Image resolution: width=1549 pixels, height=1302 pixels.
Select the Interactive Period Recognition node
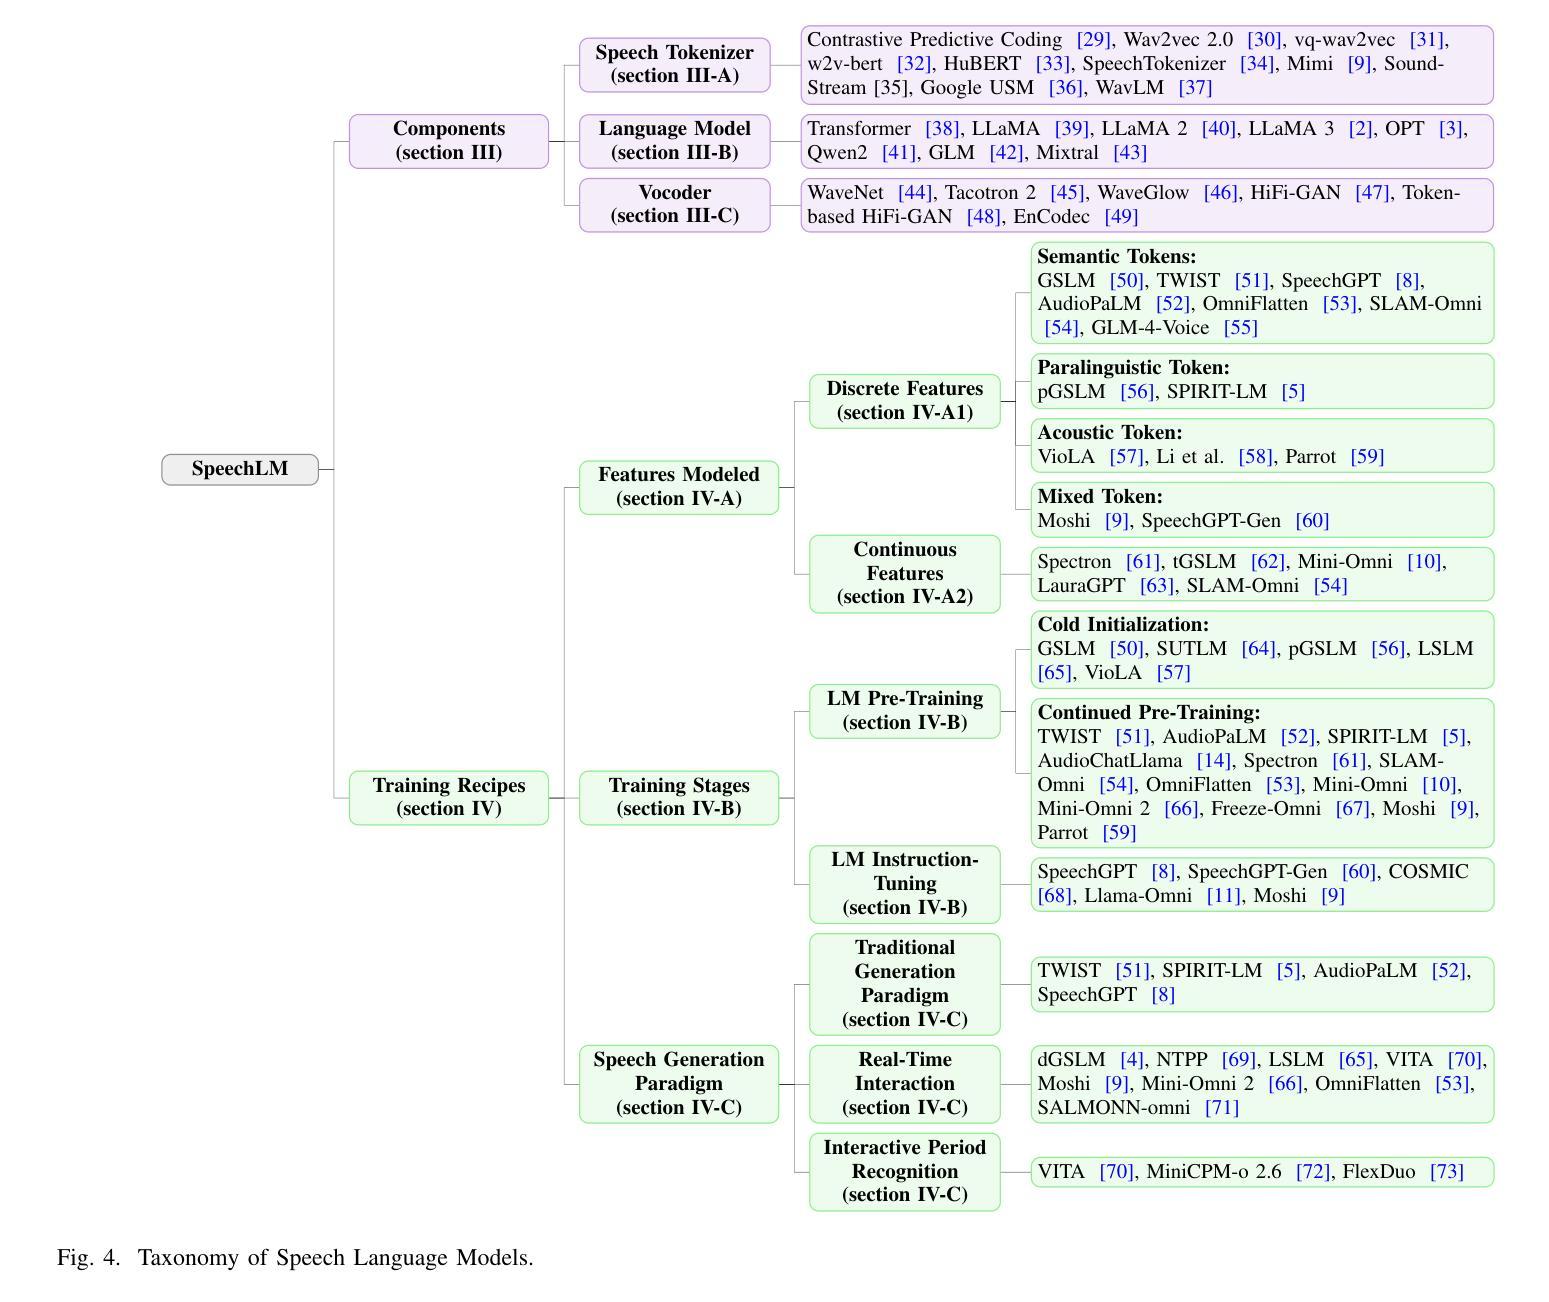[905, 1172]
